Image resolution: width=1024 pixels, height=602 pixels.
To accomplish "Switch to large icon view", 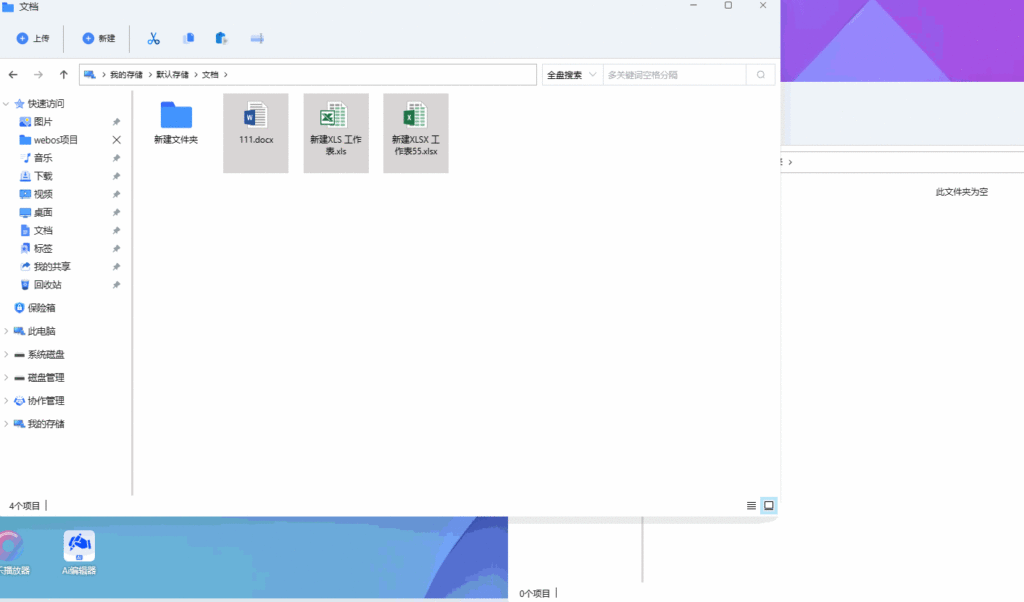I will (x=768, y=506).
